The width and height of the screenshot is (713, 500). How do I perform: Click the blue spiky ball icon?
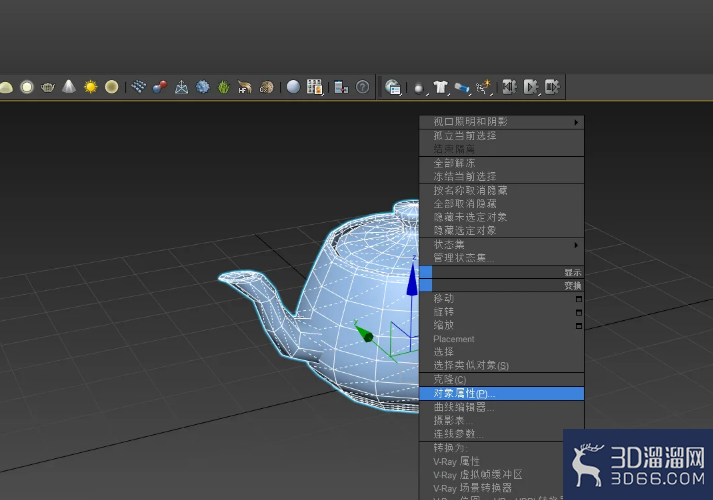(203, 87)
